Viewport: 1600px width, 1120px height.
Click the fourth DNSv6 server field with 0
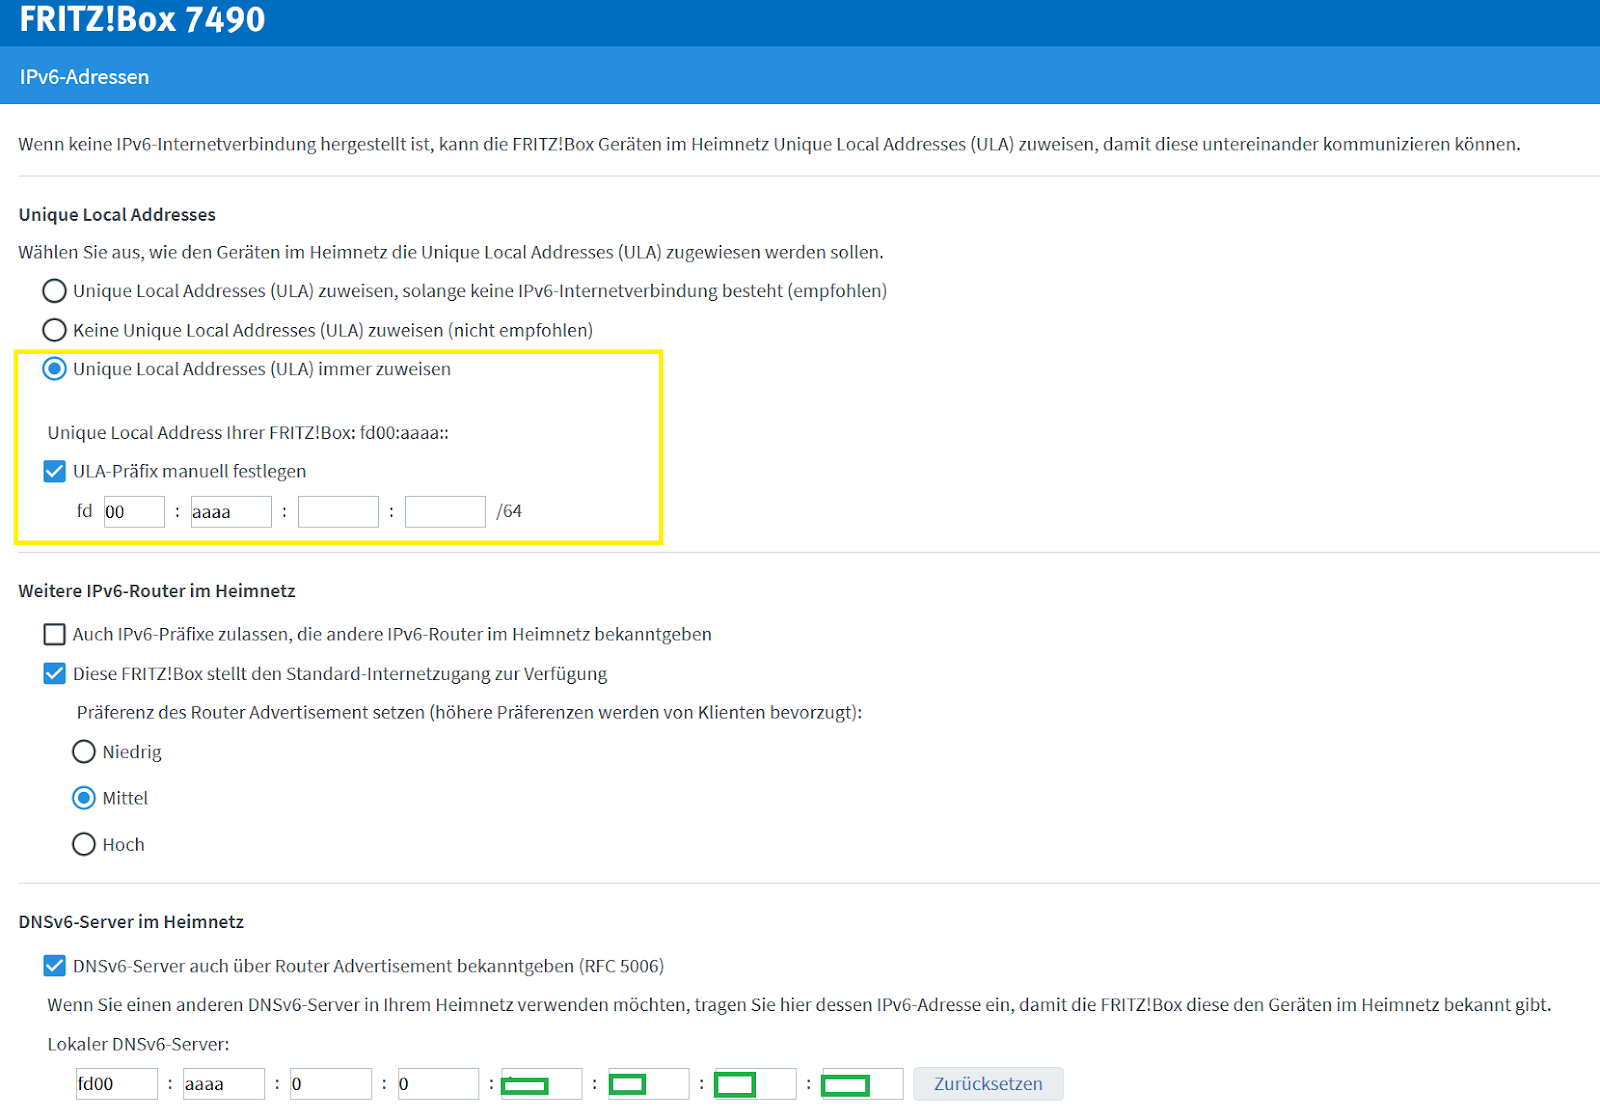tap(438, 1084)
